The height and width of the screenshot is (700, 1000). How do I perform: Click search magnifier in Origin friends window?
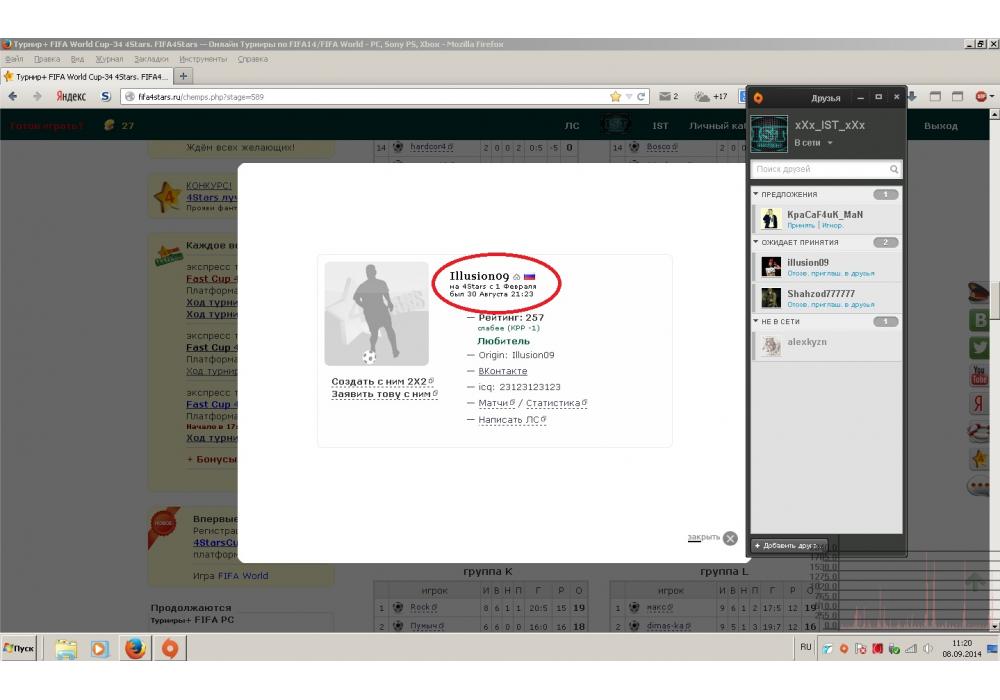click(893, 169)
